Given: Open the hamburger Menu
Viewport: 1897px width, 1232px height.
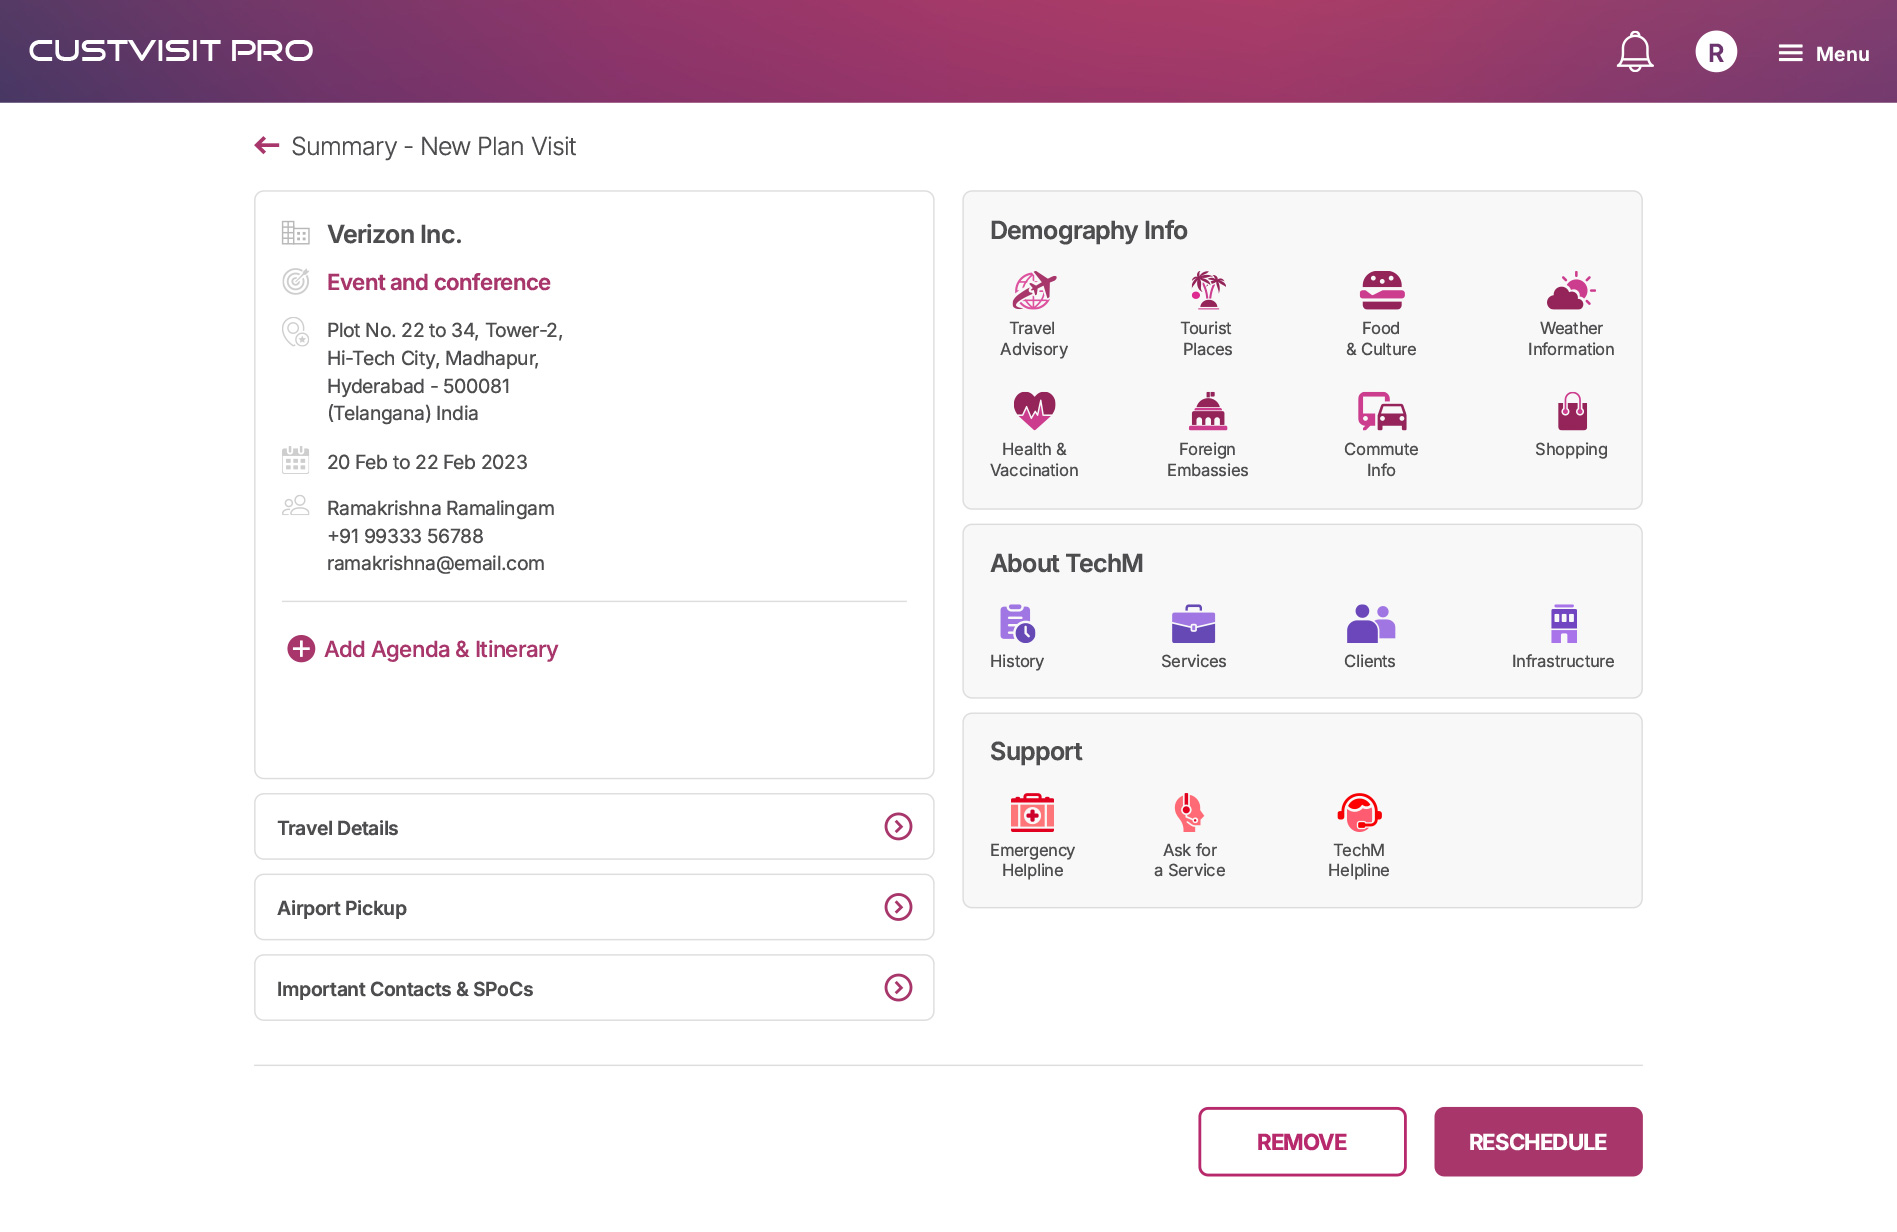Looking at the screenshot, I should coord(1823,54).
